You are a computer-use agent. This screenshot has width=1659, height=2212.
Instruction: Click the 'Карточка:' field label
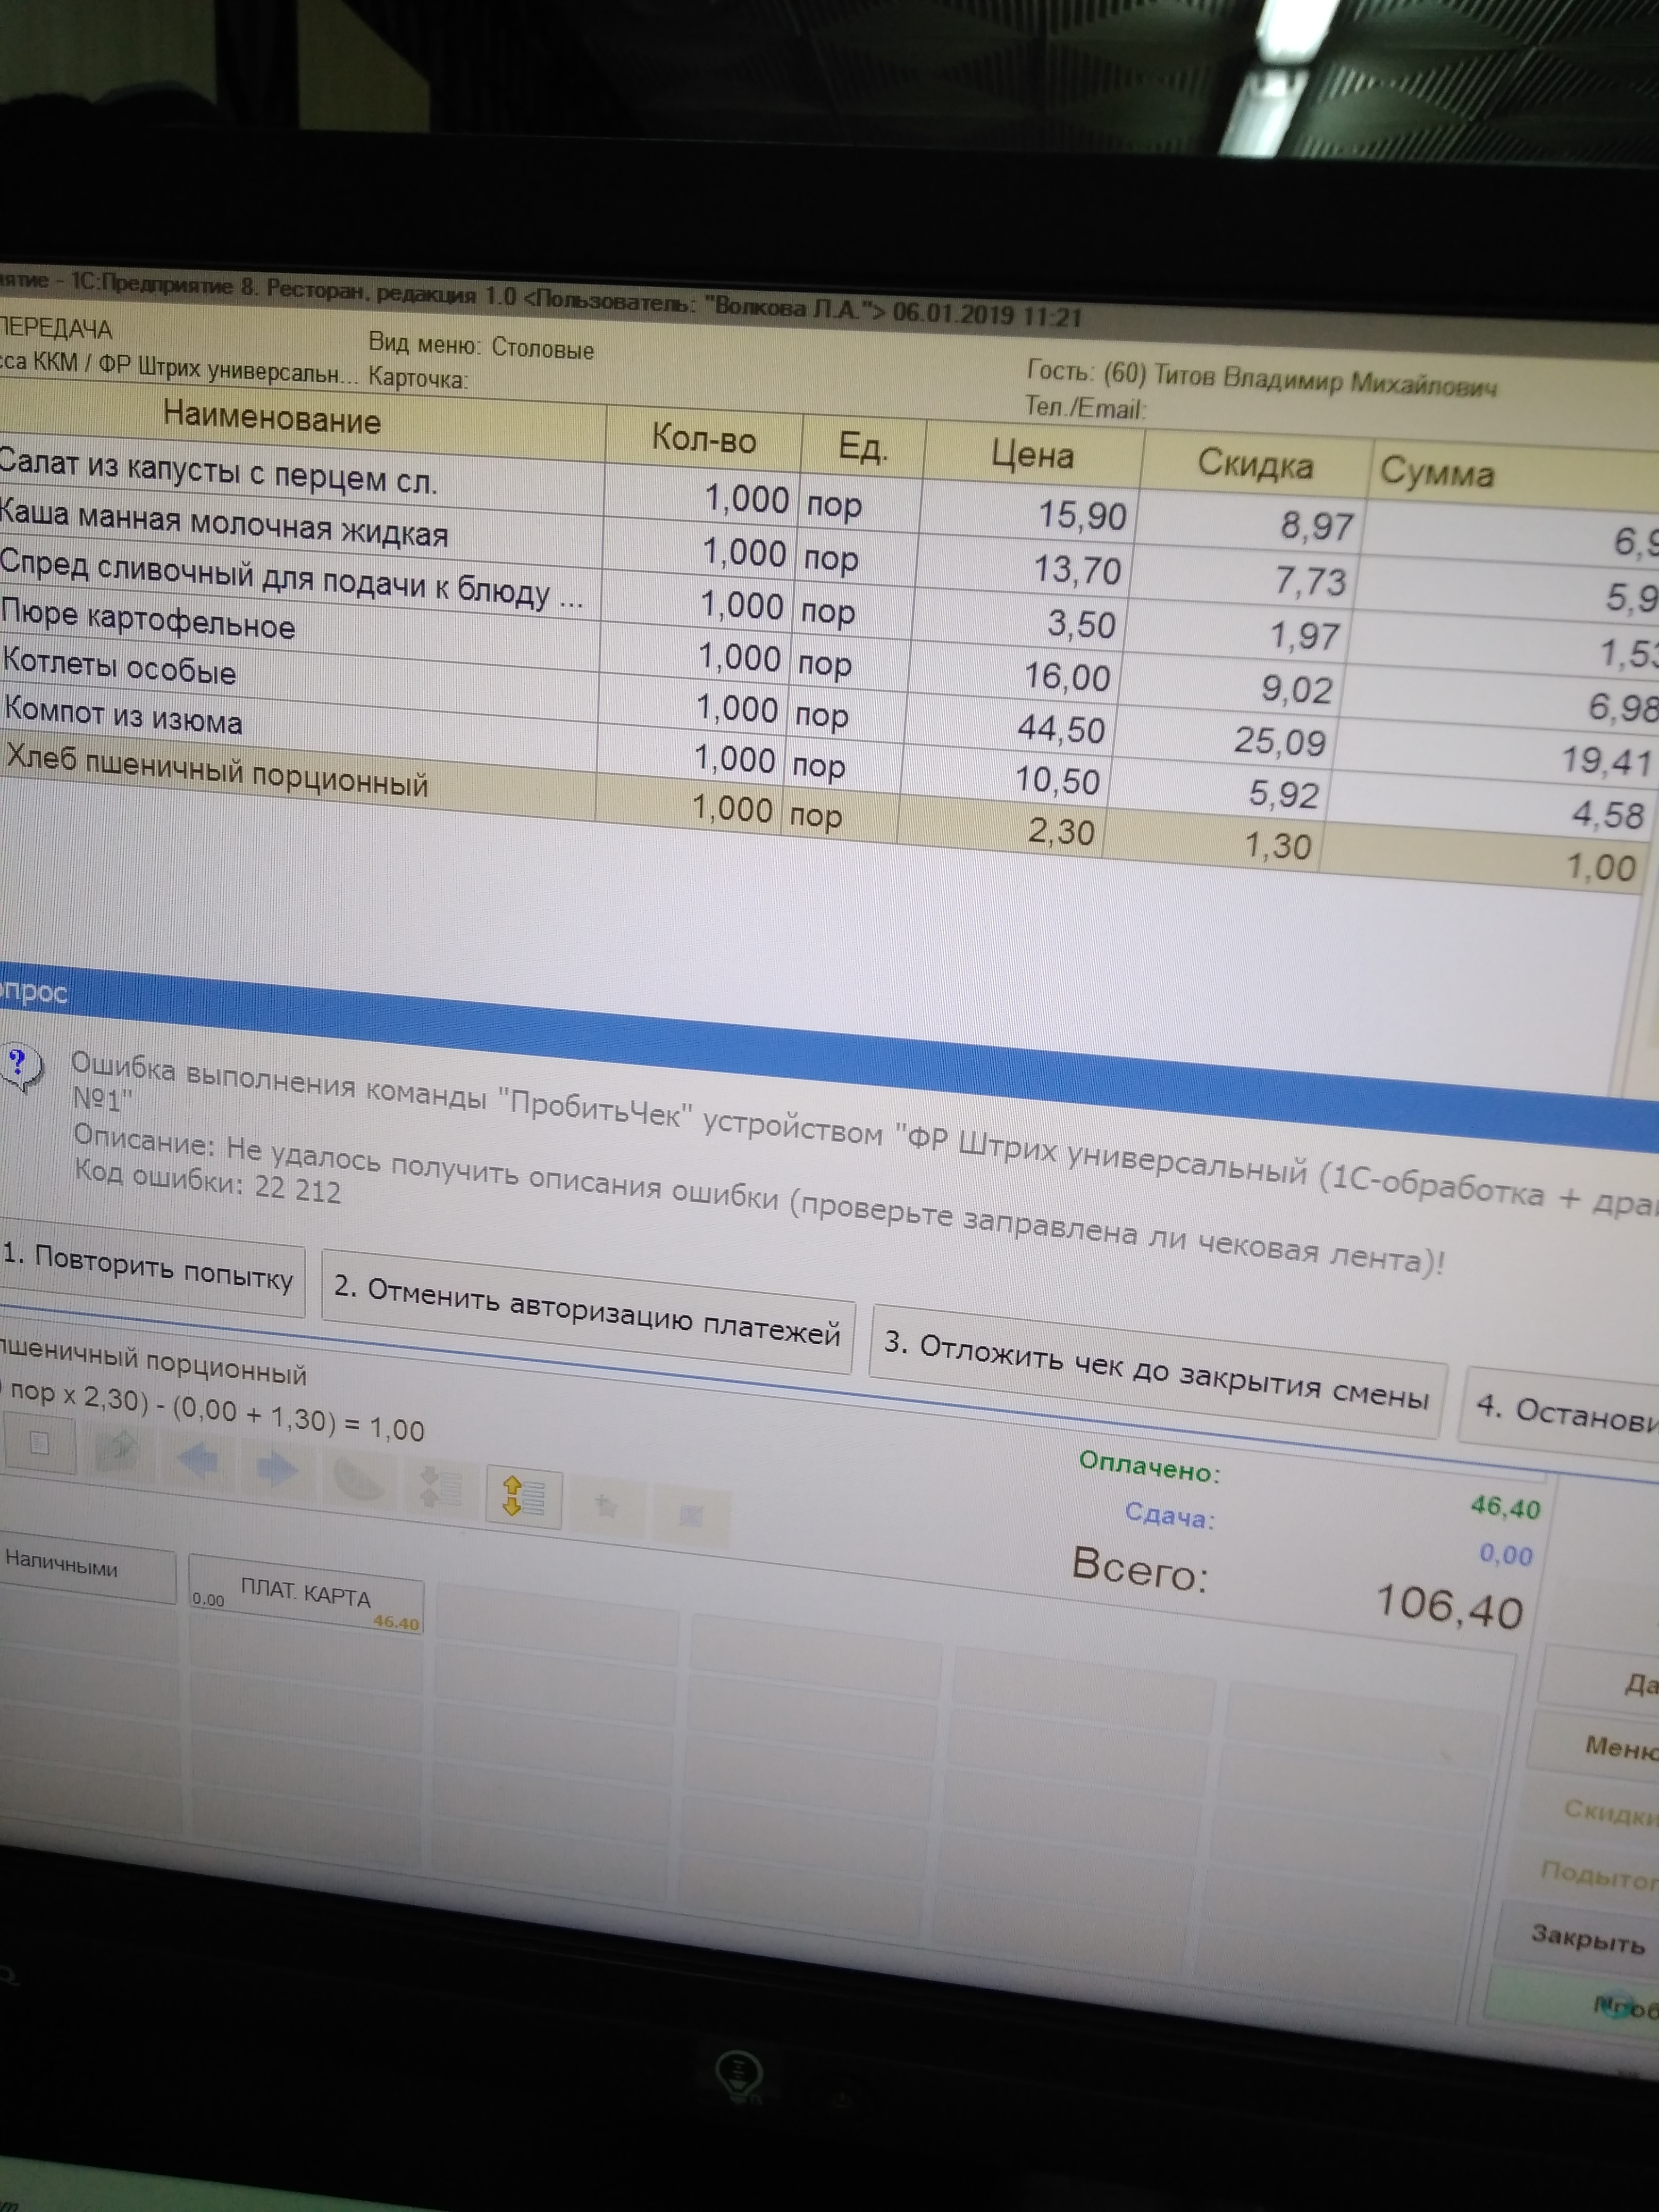(x=418, y=378)
